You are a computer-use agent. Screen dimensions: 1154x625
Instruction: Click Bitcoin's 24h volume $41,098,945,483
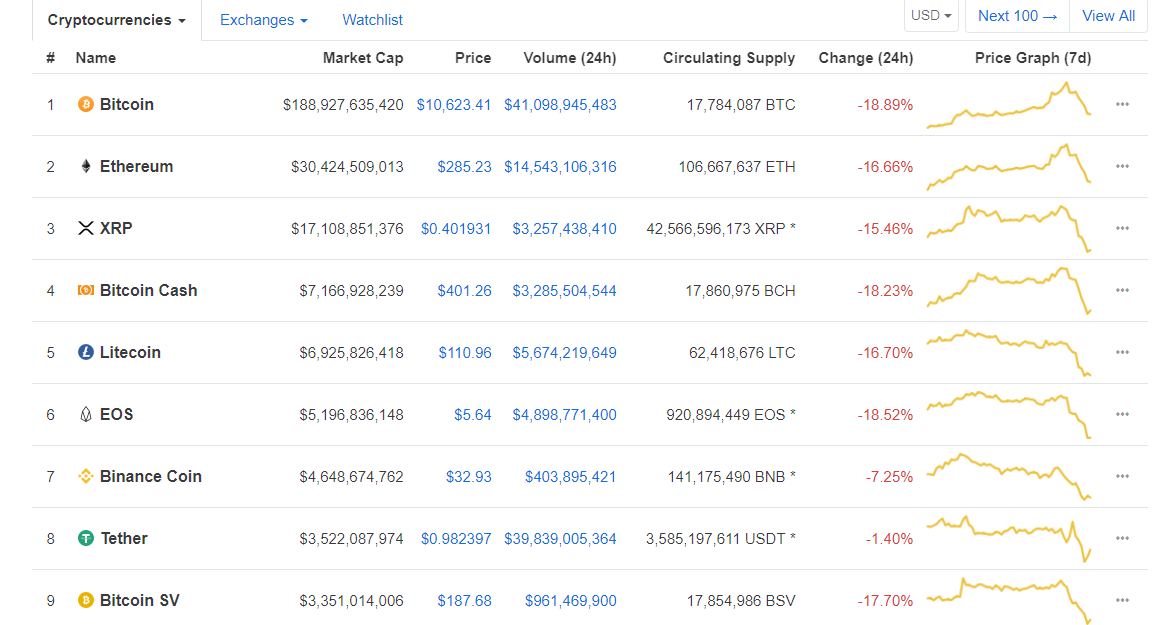tap(560, 105)
